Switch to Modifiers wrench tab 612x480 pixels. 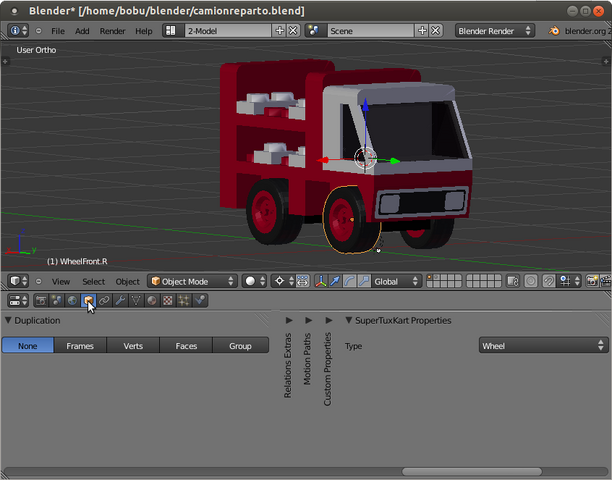point(120,300)
